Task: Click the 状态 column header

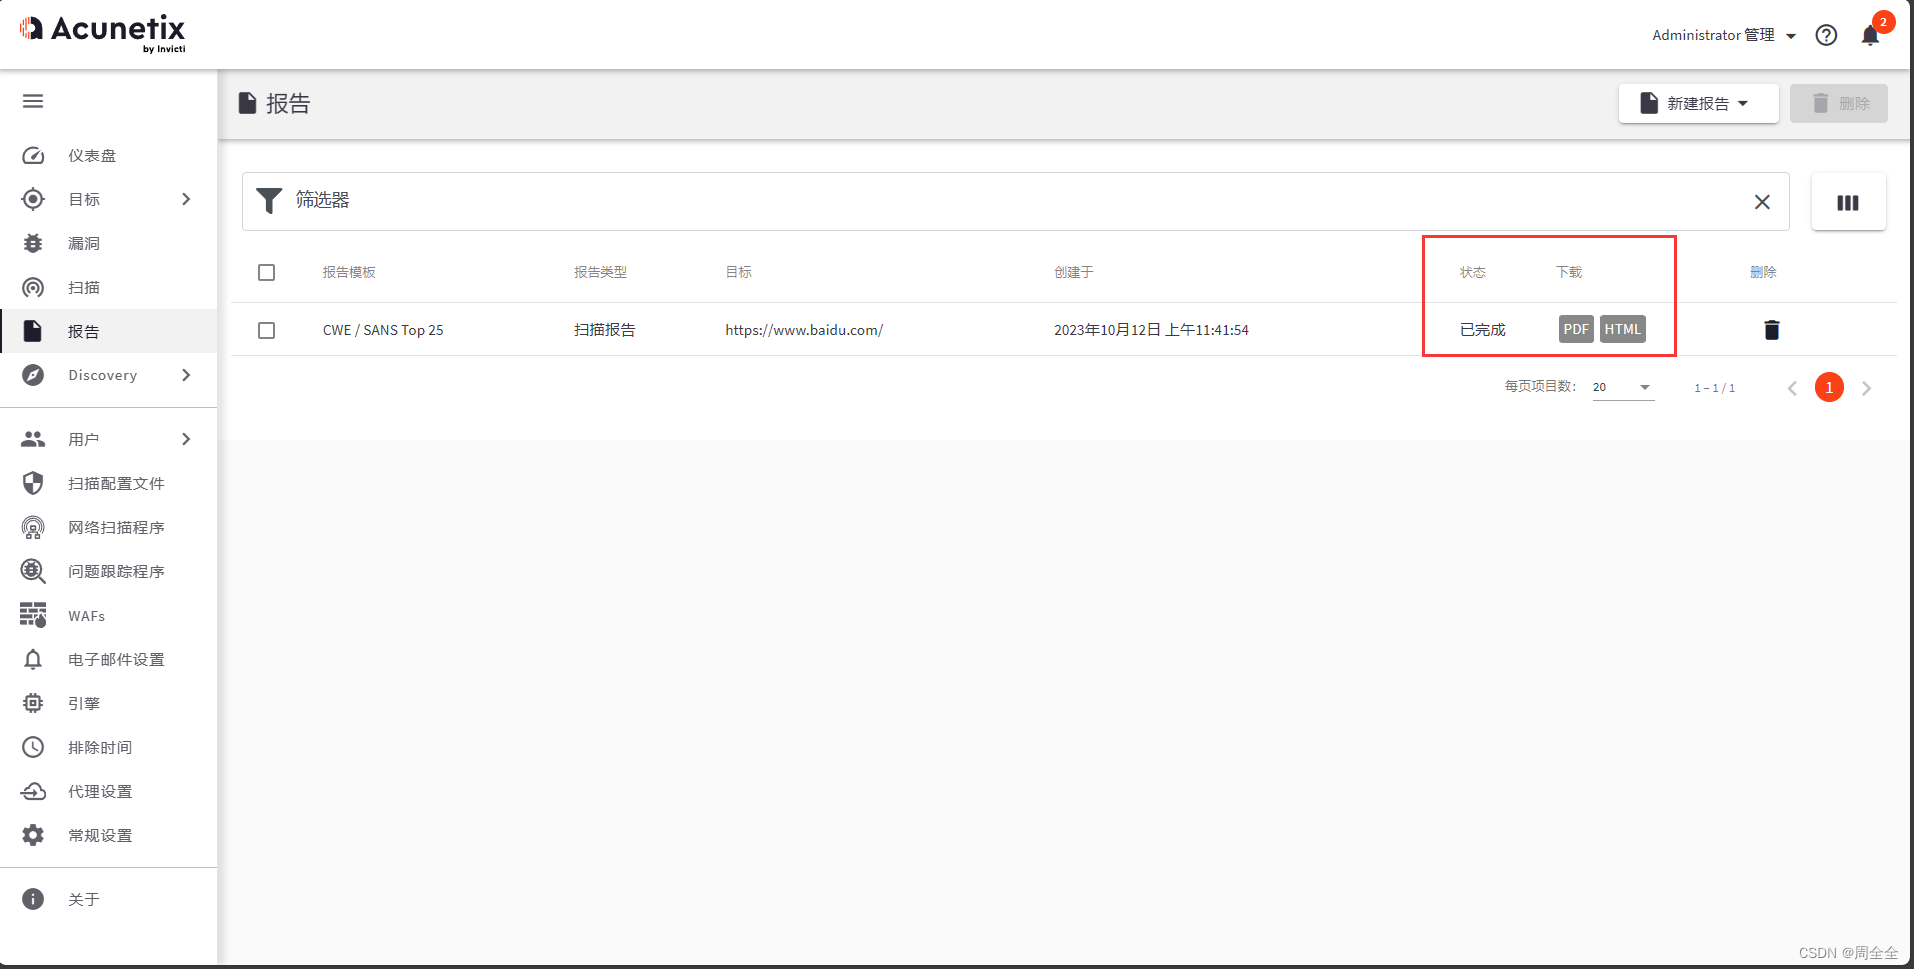Action: 1473,272
